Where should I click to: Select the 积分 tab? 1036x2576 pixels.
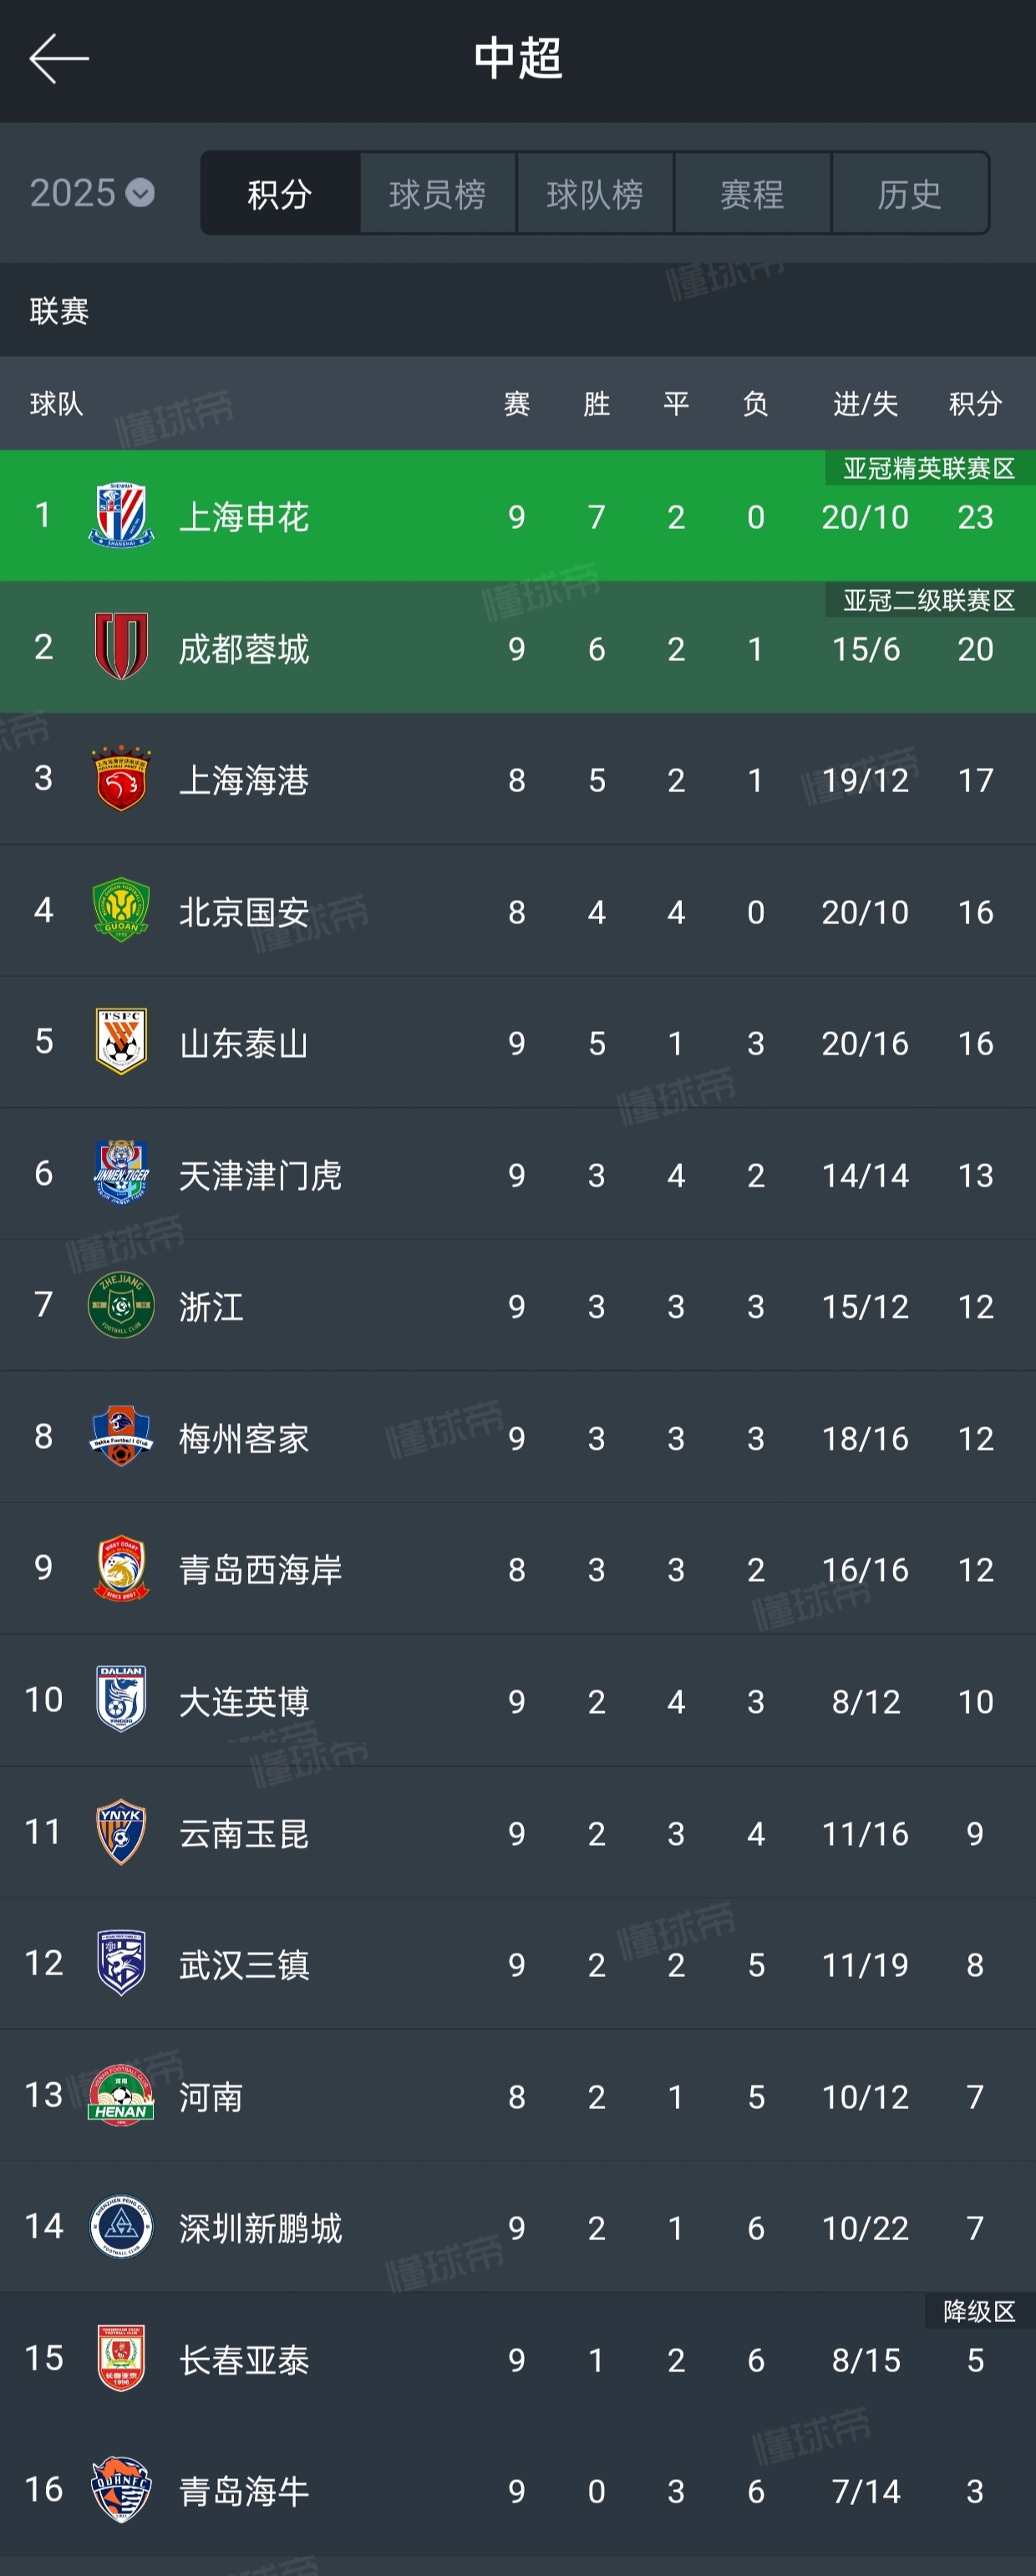coord(280,194)
